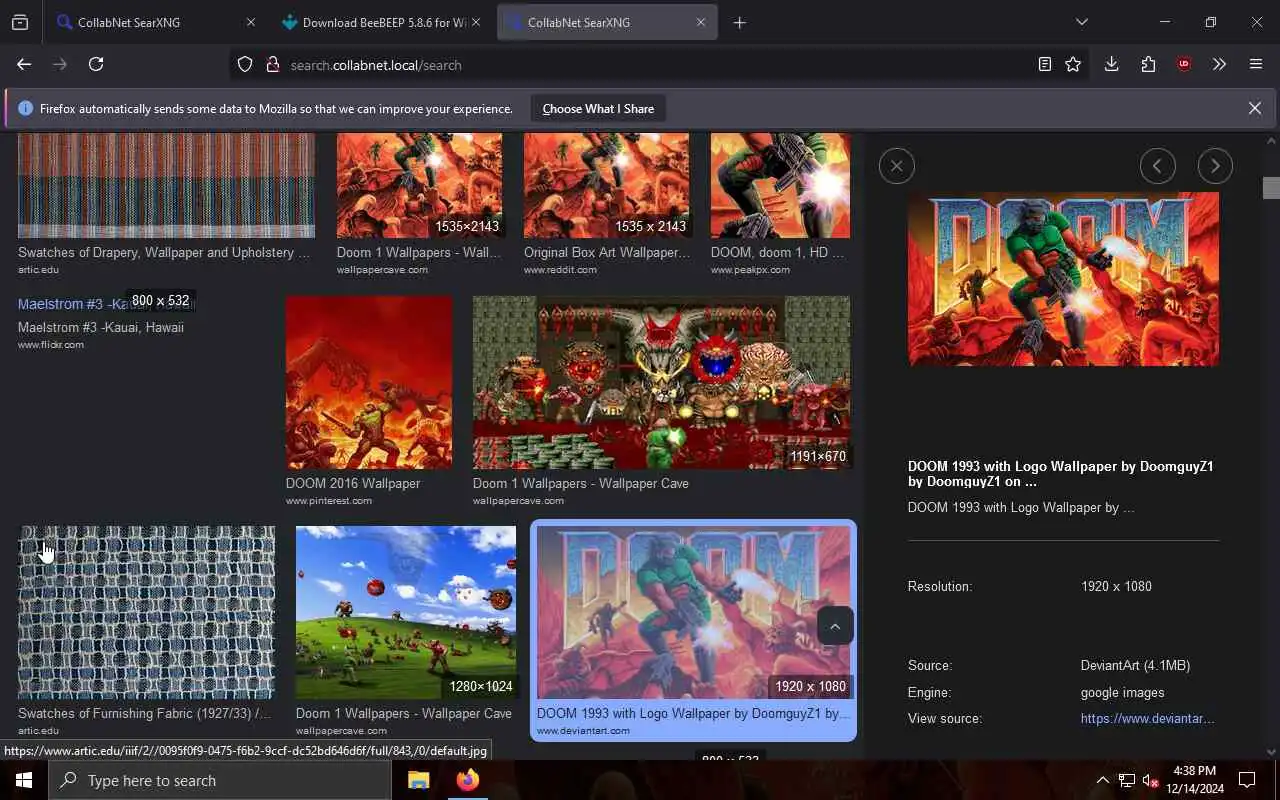Close the first CollabNet SearXNG tab
1280x800 pixels.
251,22
